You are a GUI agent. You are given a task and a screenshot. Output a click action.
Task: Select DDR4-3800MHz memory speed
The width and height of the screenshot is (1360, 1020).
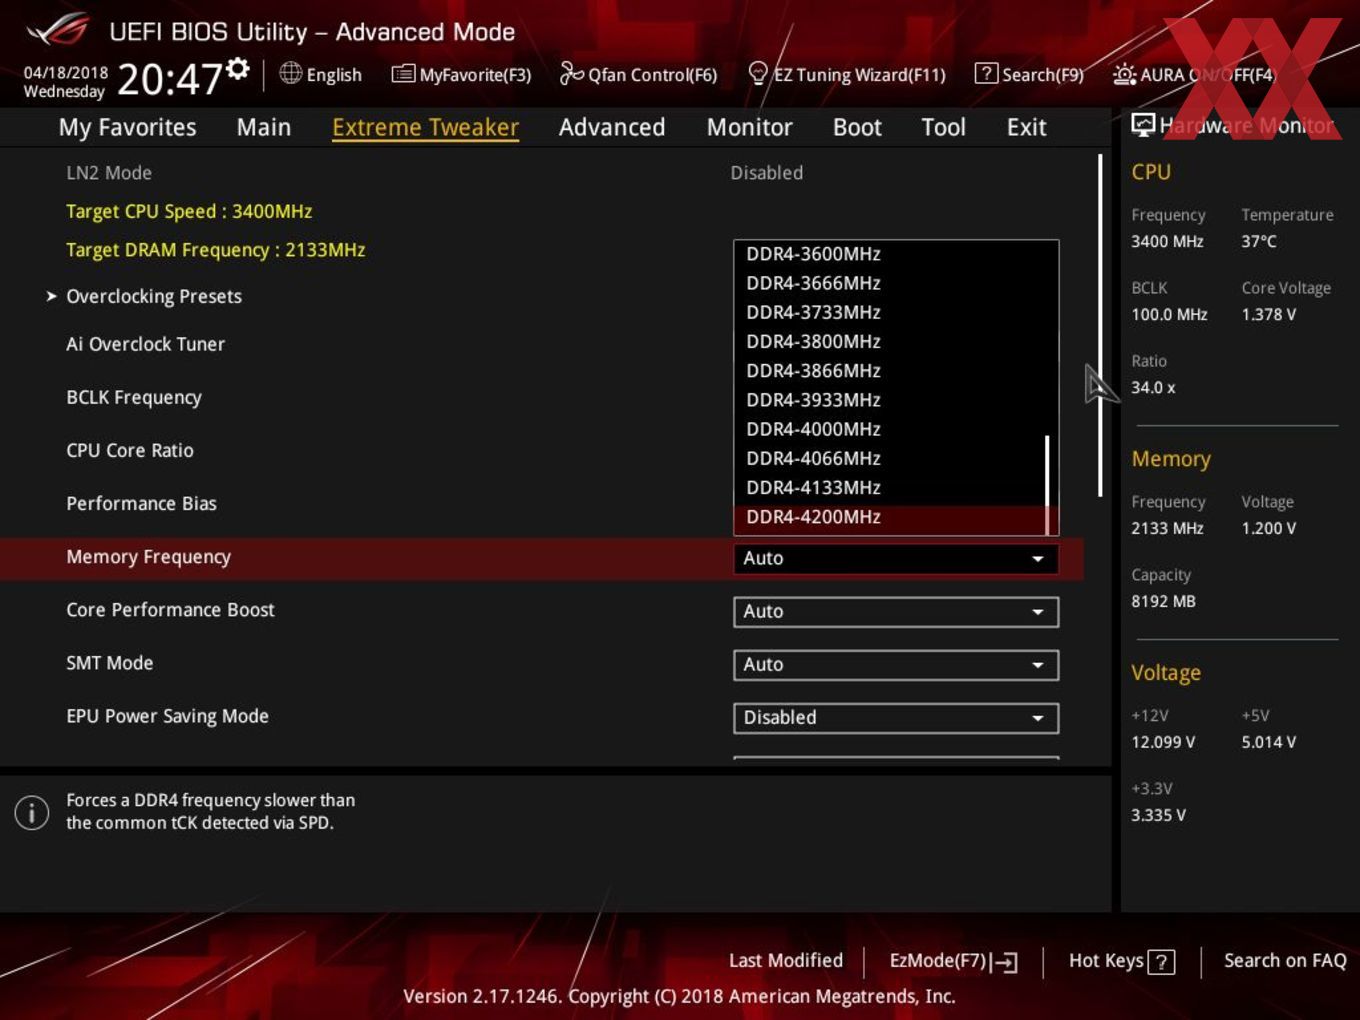(890, 341)
